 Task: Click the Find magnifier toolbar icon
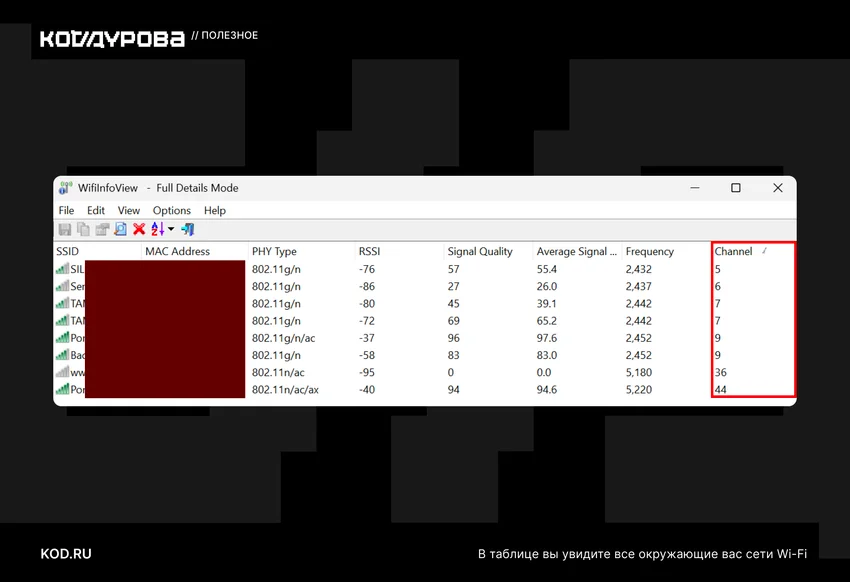(120, 229)
